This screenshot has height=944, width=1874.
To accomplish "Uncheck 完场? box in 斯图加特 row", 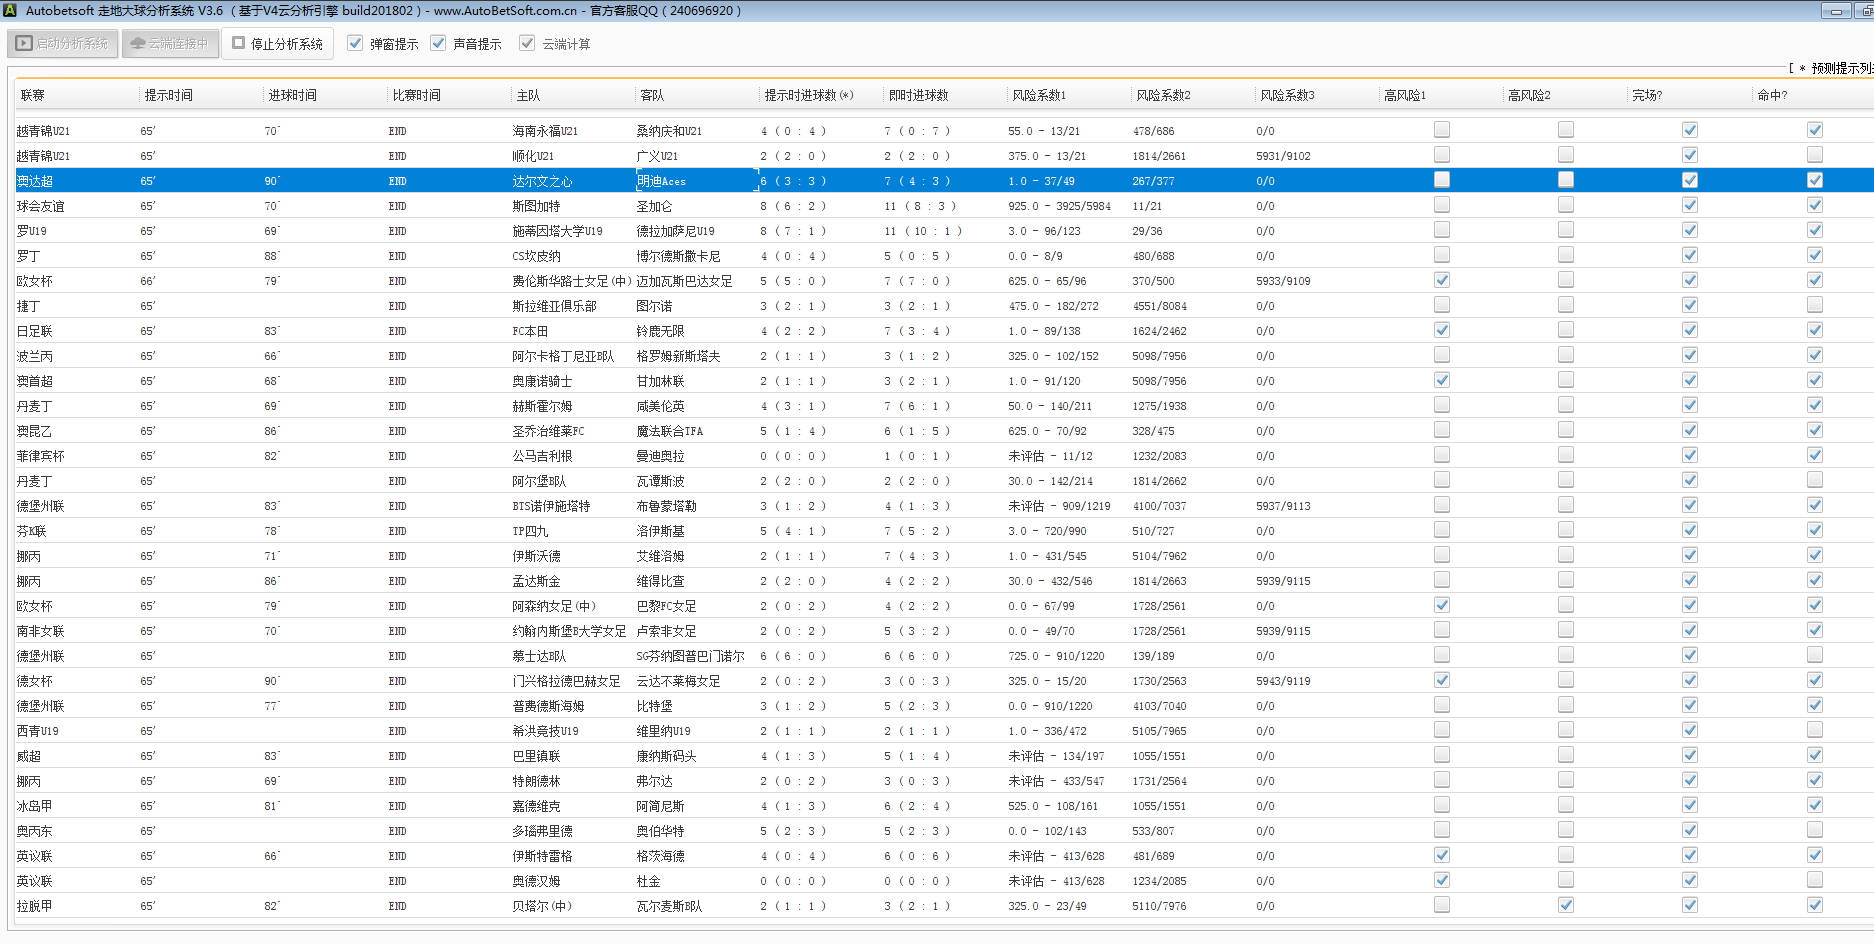I will coord(1689,205).
